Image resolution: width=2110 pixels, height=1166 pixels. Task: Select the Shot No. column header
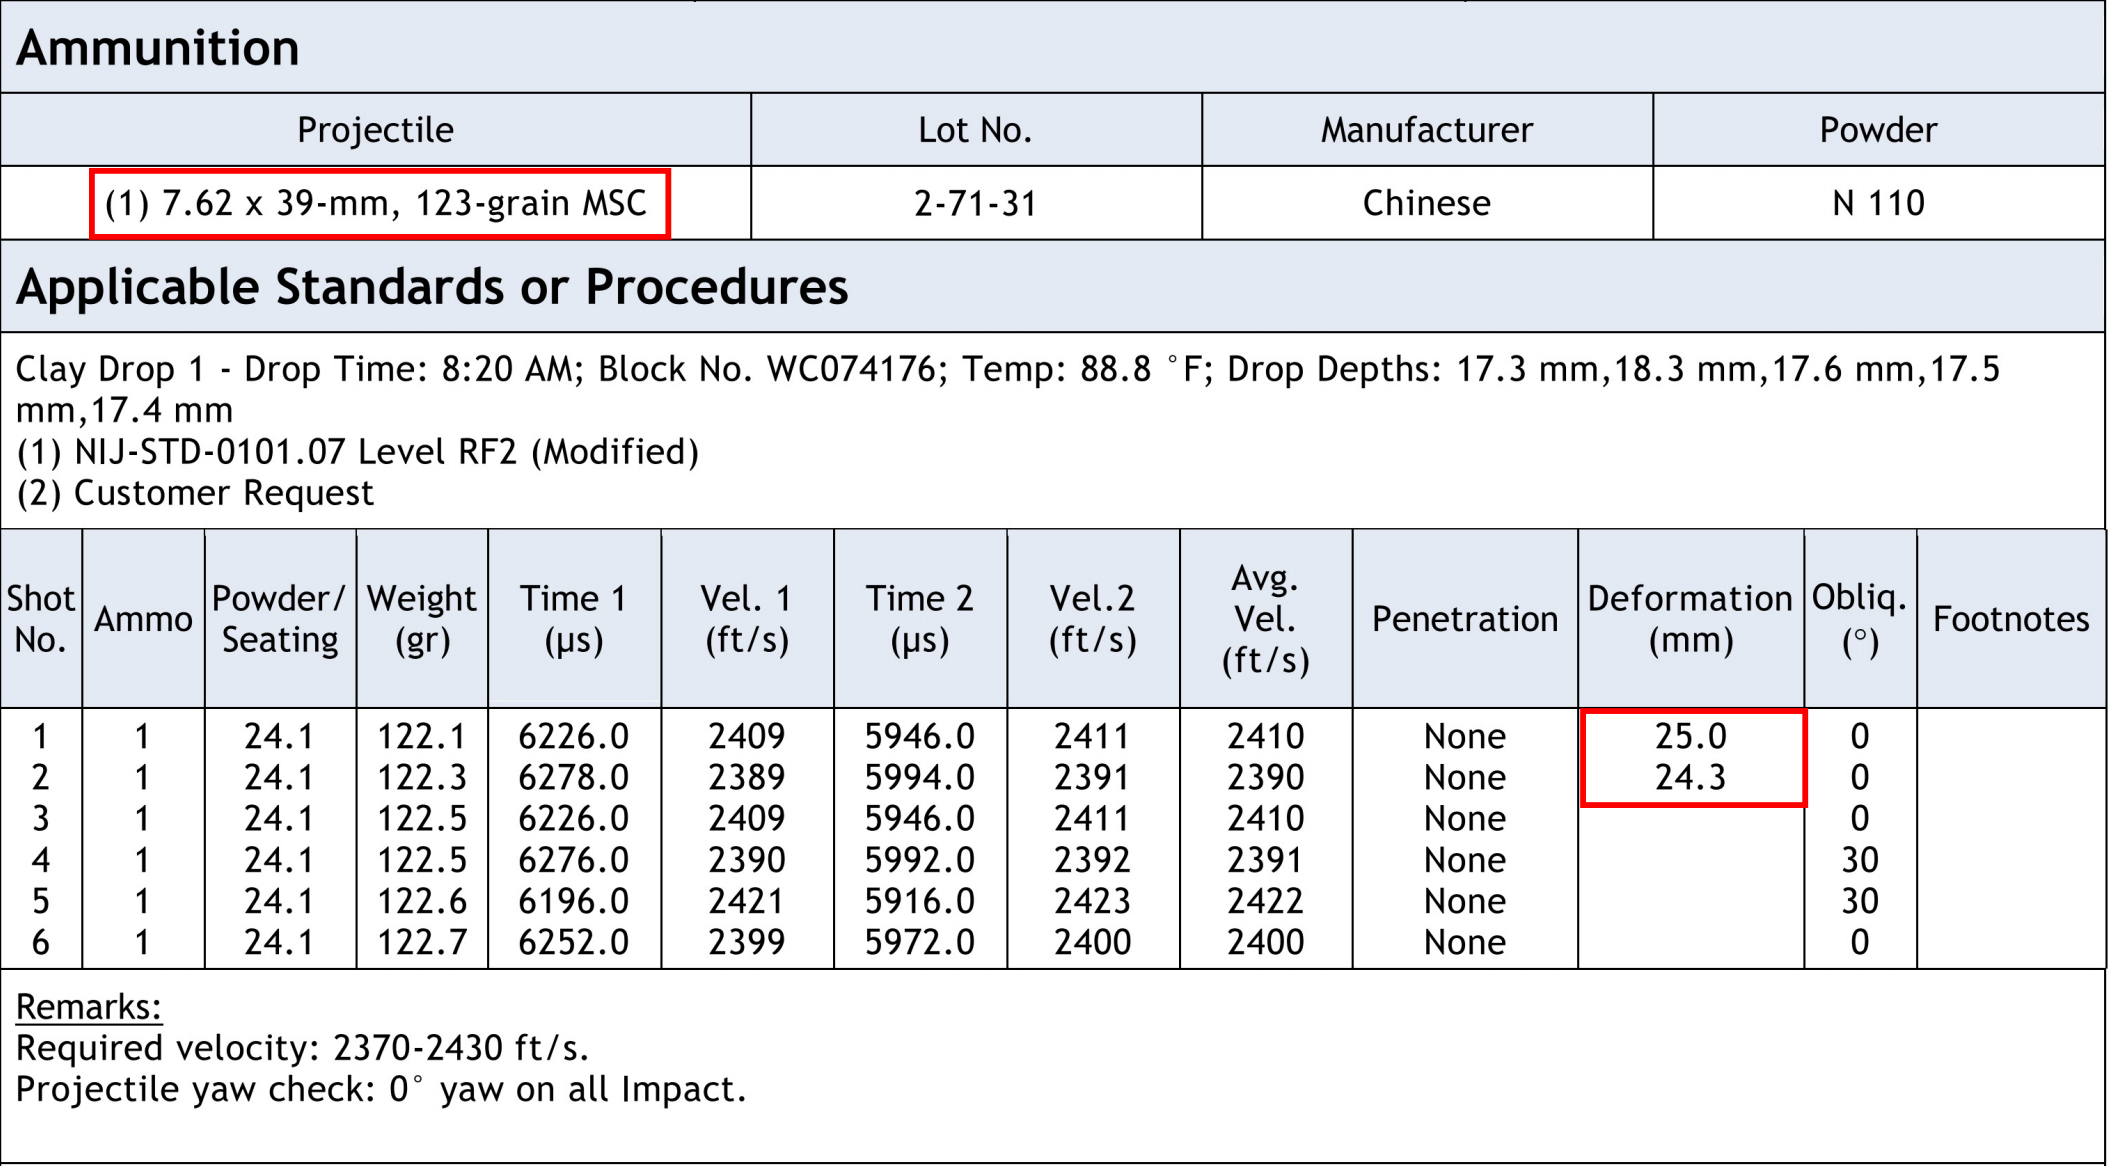pos(40,618)
